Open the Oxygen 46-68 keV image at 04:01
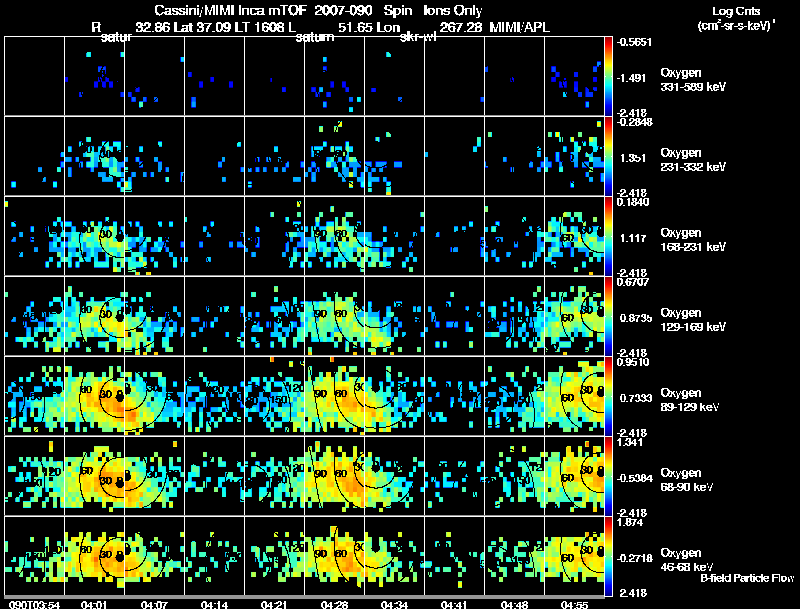The width and height of the screenshot is (800, 609). [94, 556]
